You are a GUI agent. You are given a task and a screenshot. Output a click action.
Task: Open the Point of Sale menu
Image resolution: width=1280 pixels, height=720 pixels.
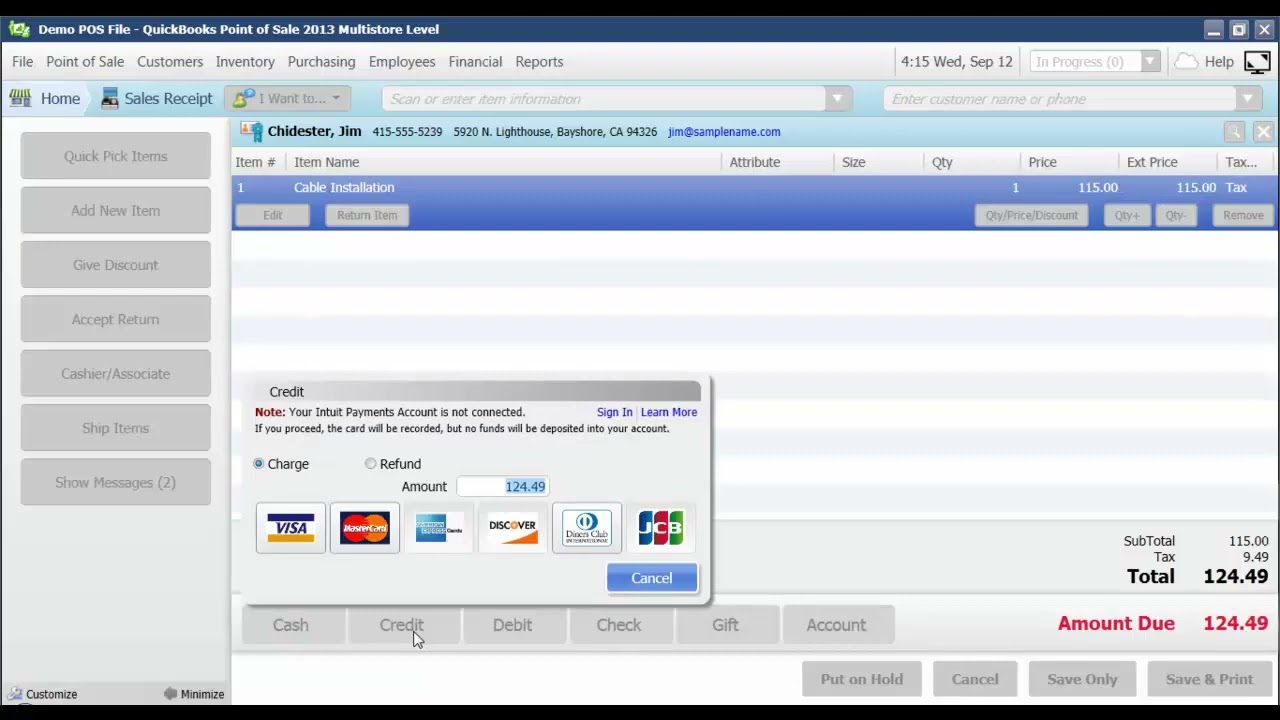pos(85,61)
